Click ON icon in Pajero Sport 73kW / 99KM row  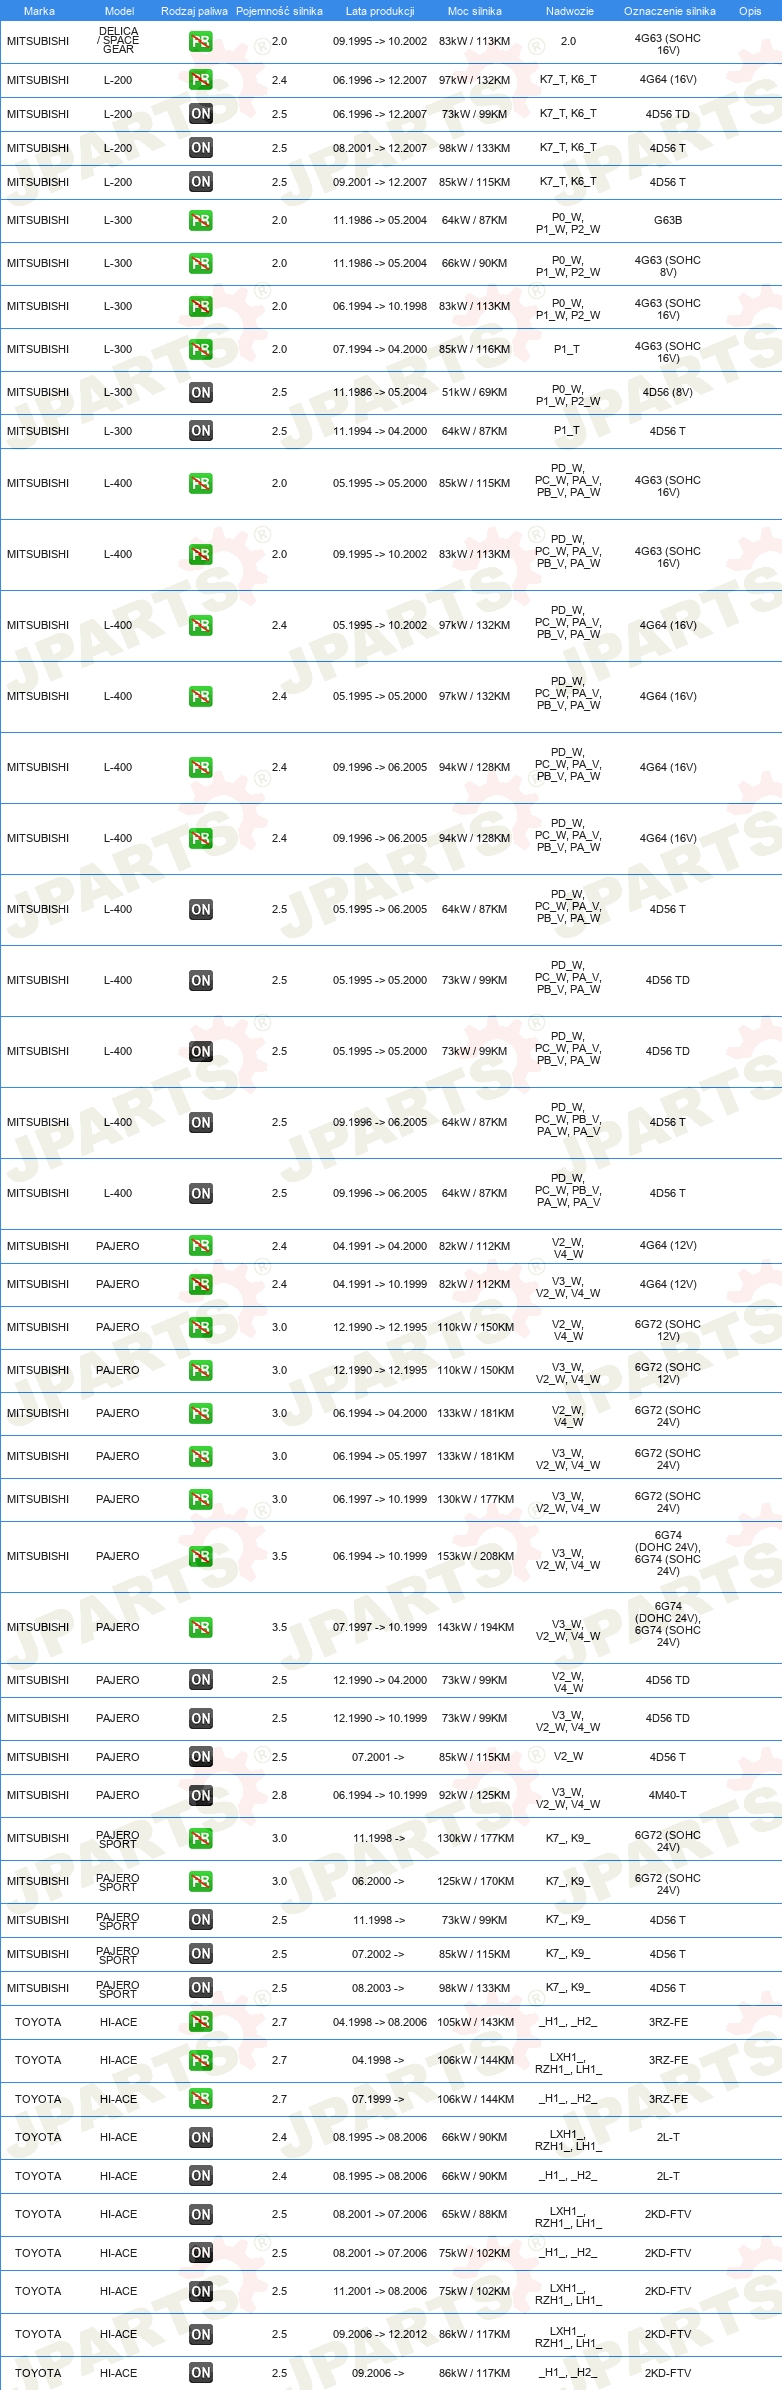coord(201,1920)
